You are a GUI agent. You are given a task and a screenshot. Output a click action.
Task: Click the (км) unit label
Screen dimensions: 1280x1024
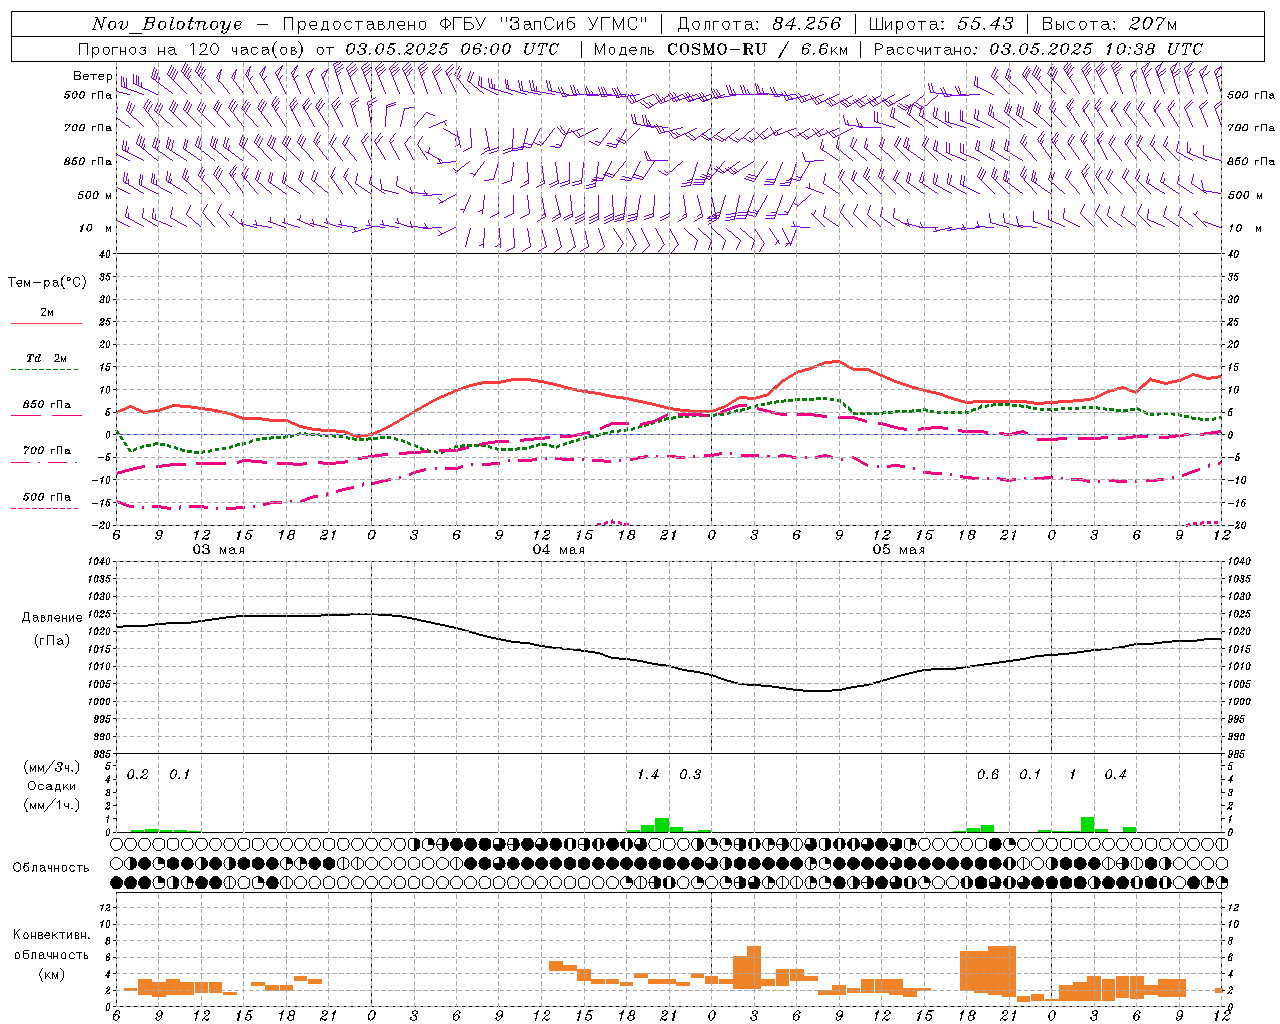52,974
